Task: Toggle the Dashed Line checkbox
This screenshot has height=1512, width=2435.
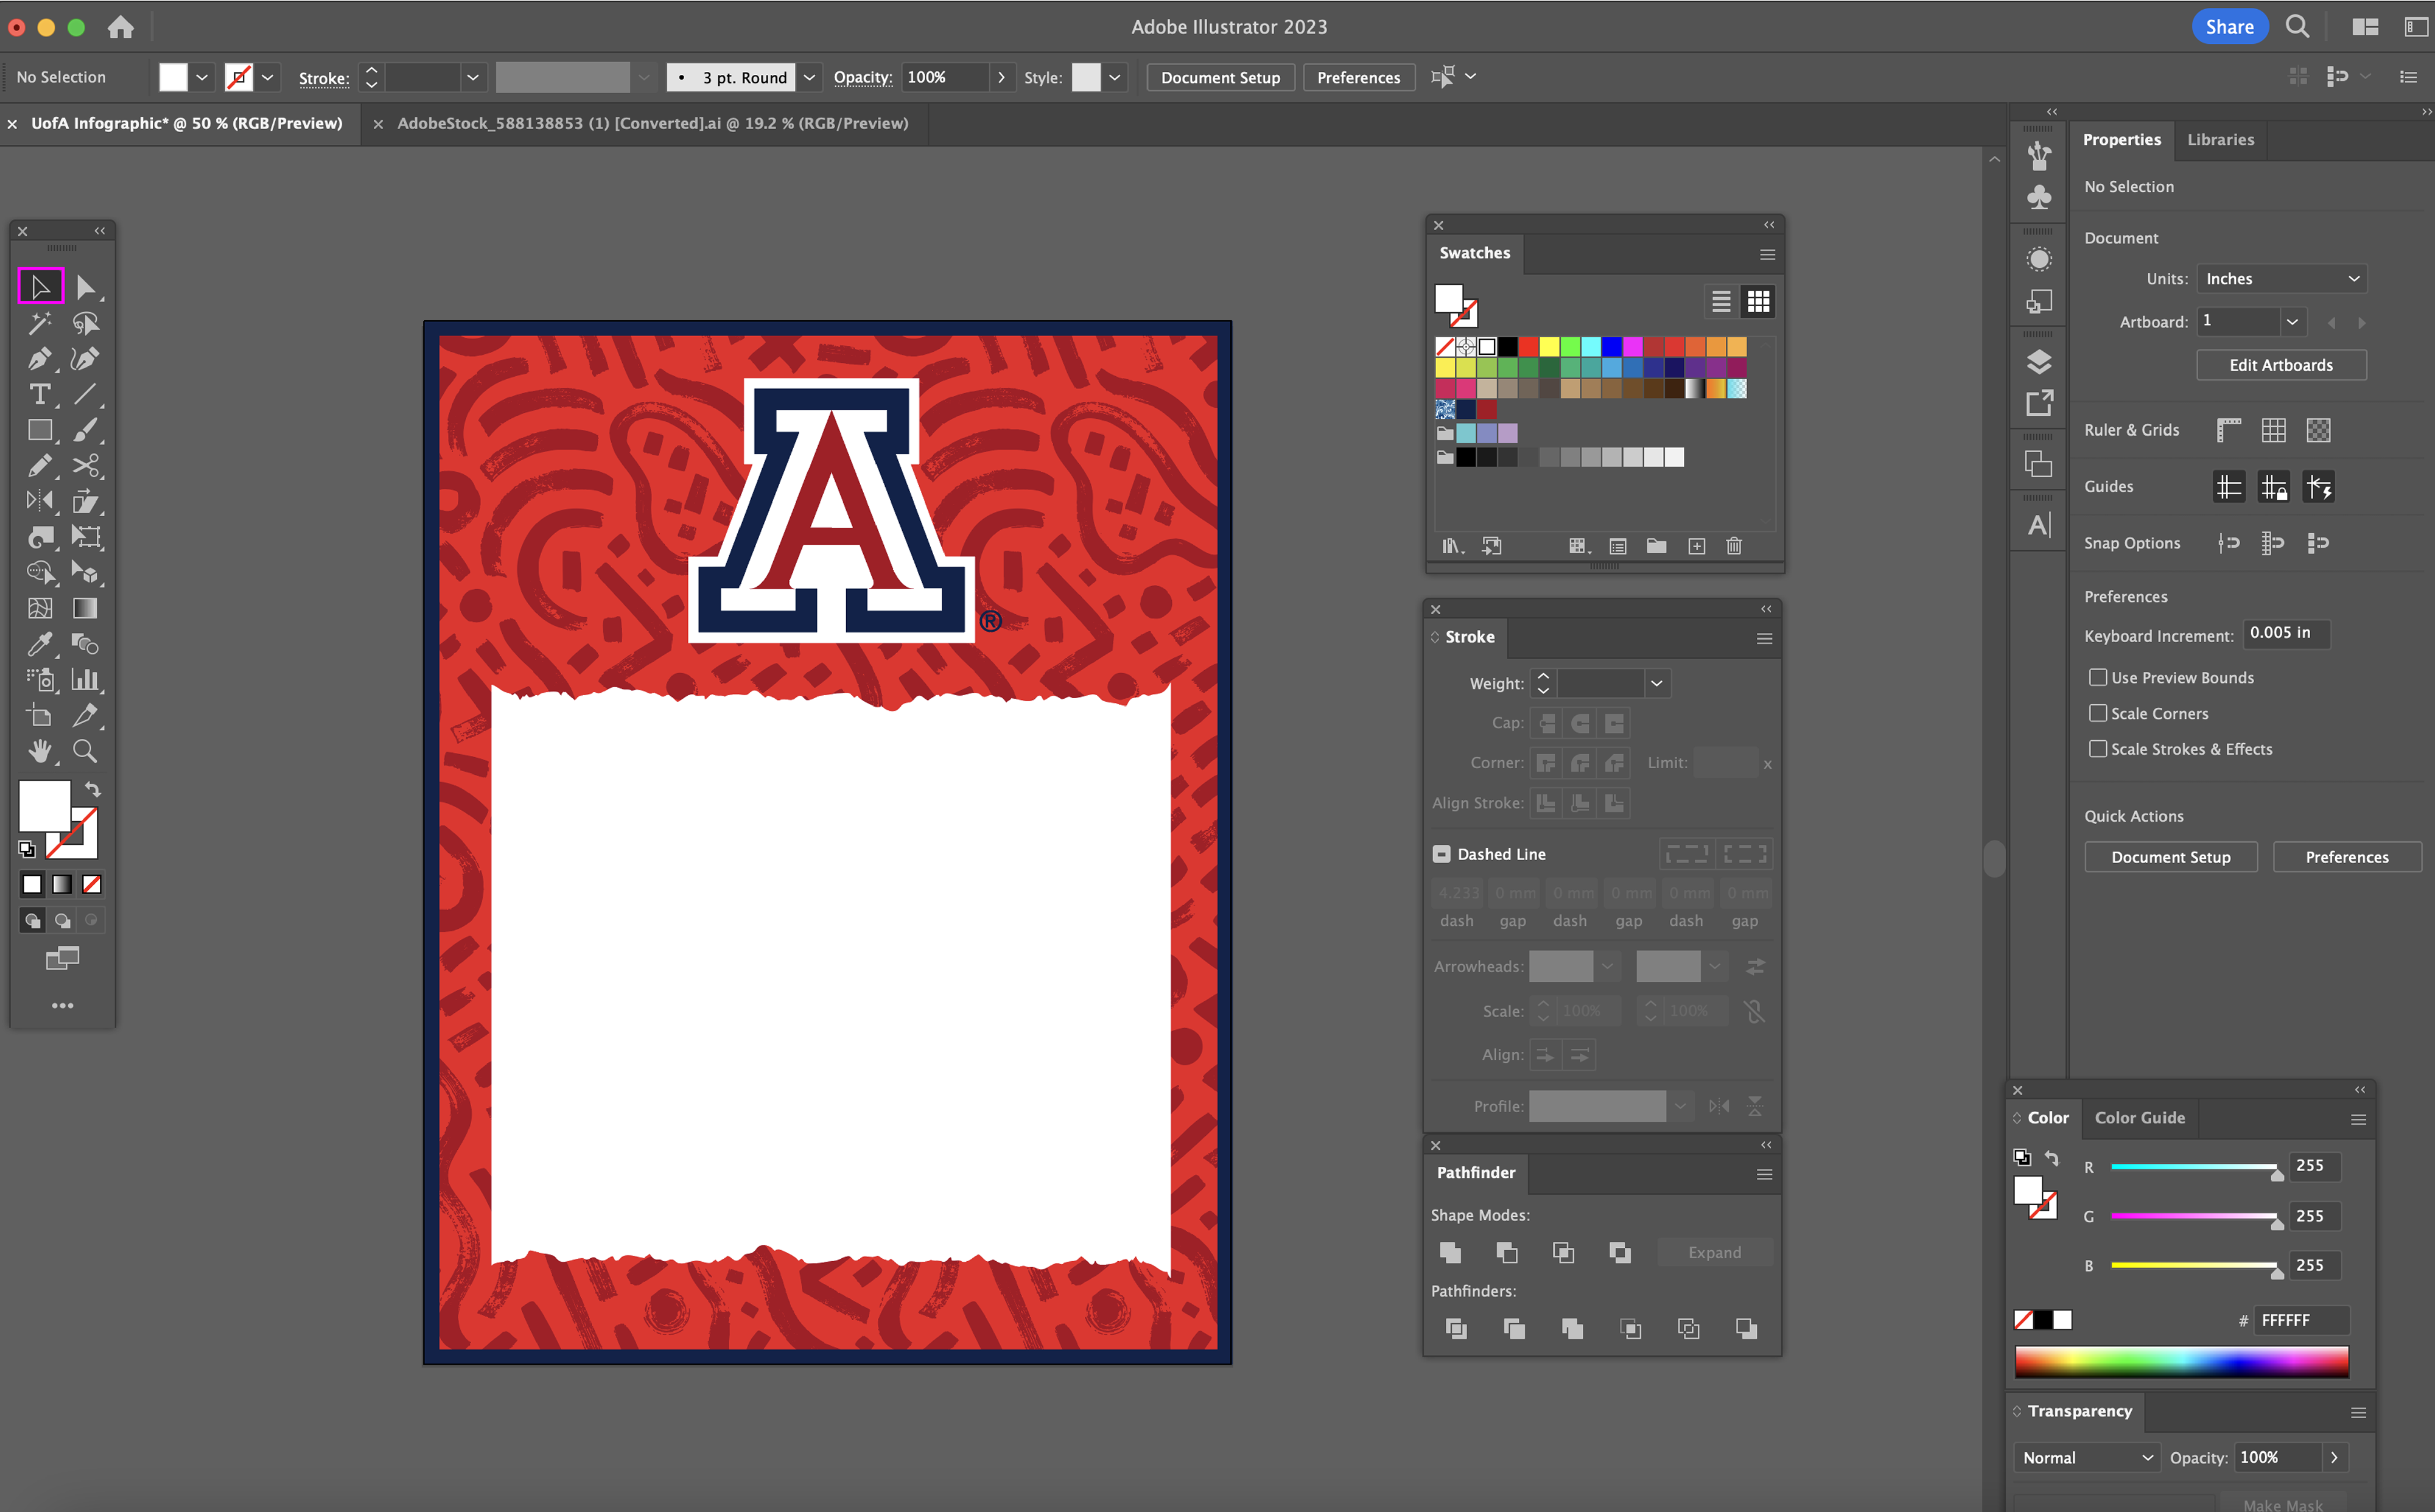Action: (1441, 854)
